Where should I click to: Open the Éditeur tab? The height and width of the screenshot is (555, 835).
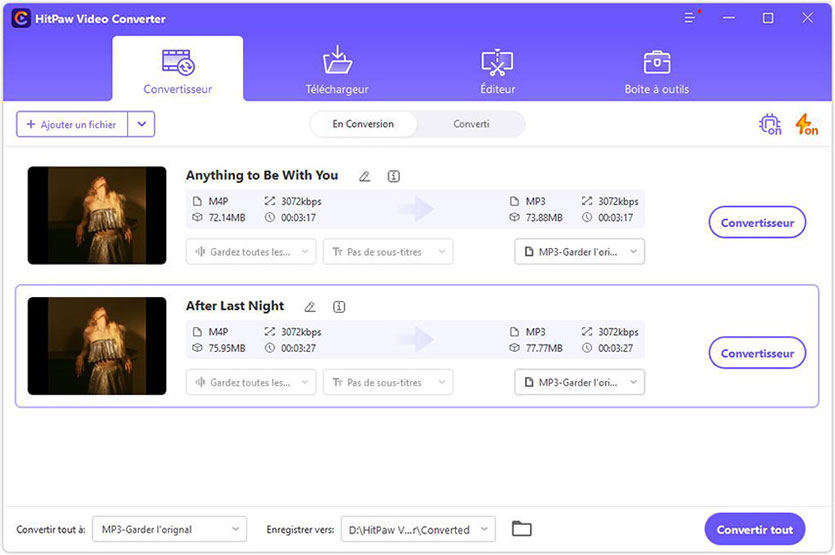click(x=497, y=70)
